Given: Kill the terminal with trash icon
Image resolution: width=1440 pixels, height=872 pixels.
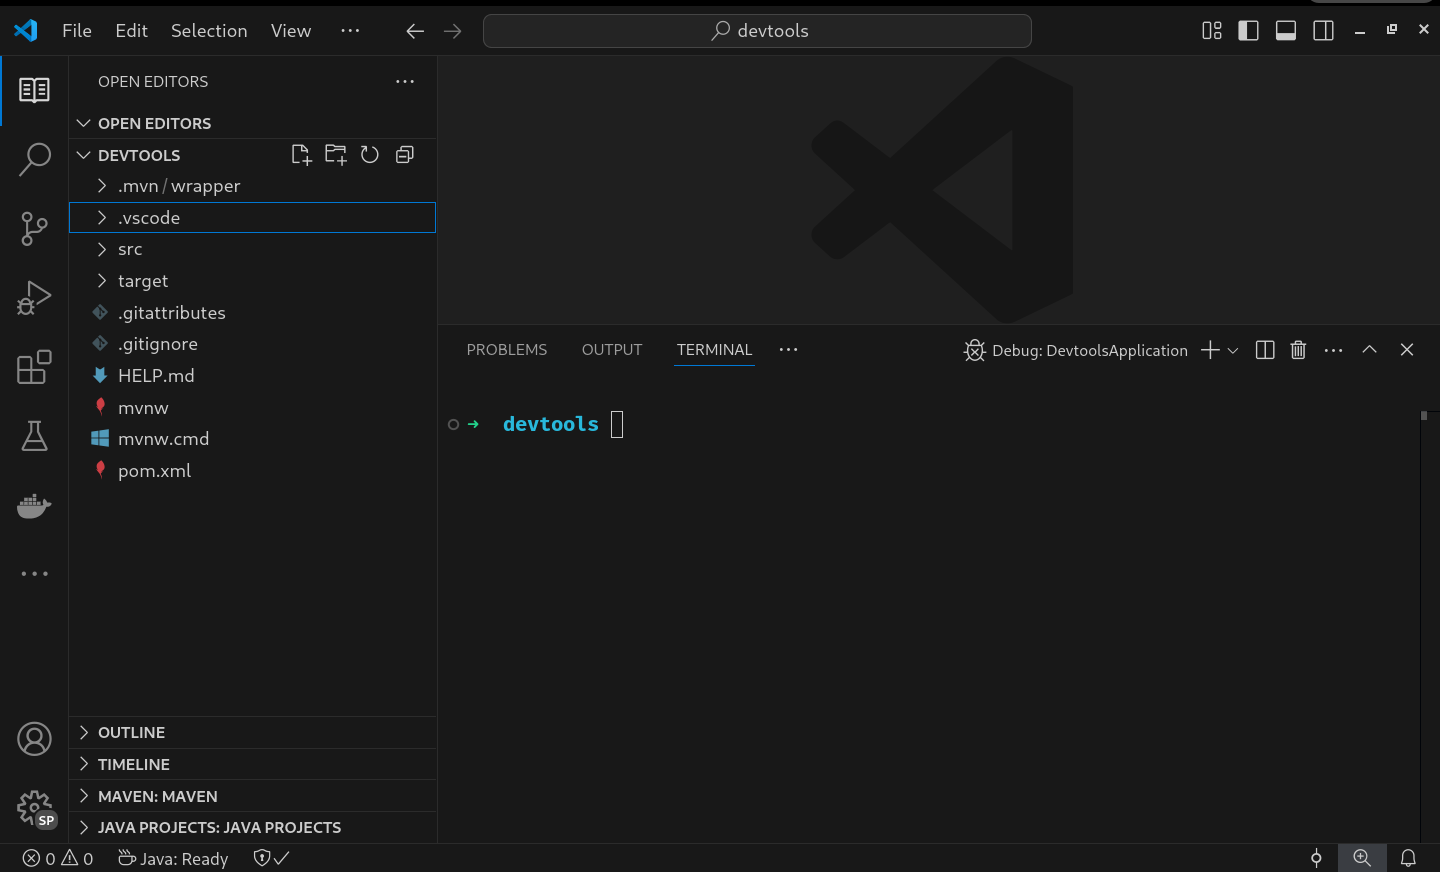Looking at the screenshot, I should (x=1298, y=350).
